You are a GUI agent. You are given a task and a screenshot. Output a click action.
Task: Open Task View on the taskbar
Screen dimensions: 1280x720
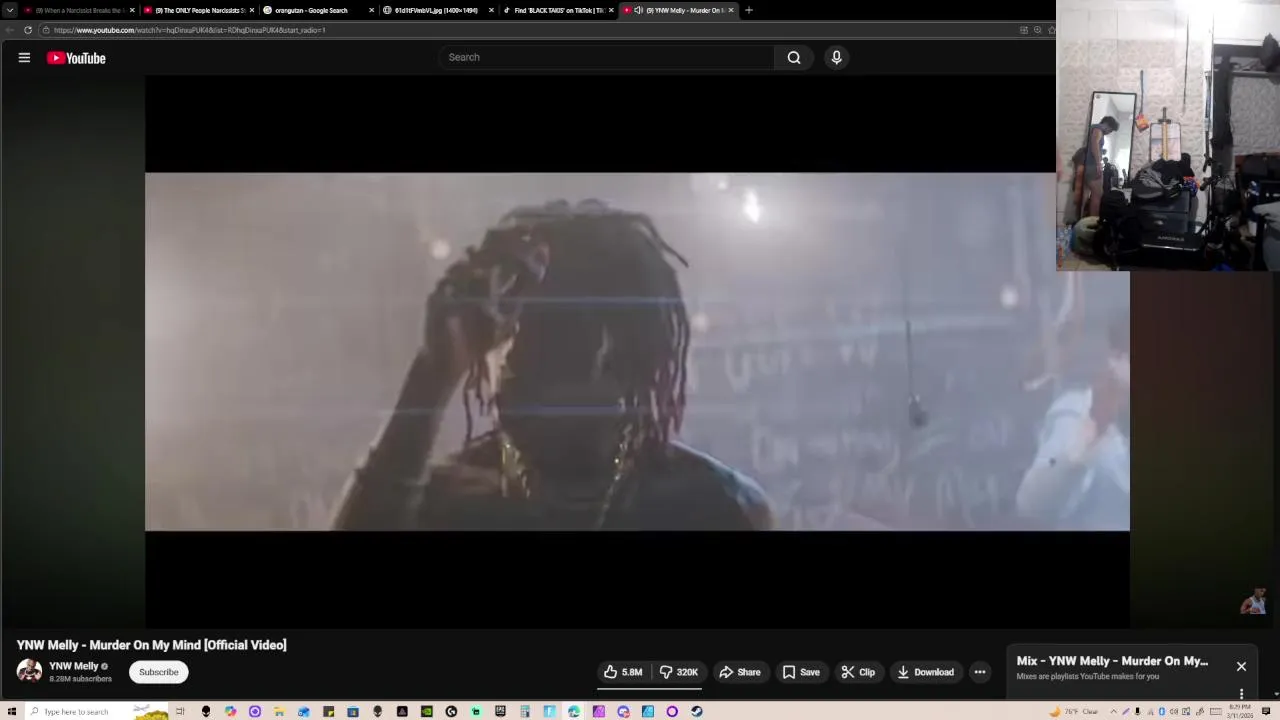[180, 712]
